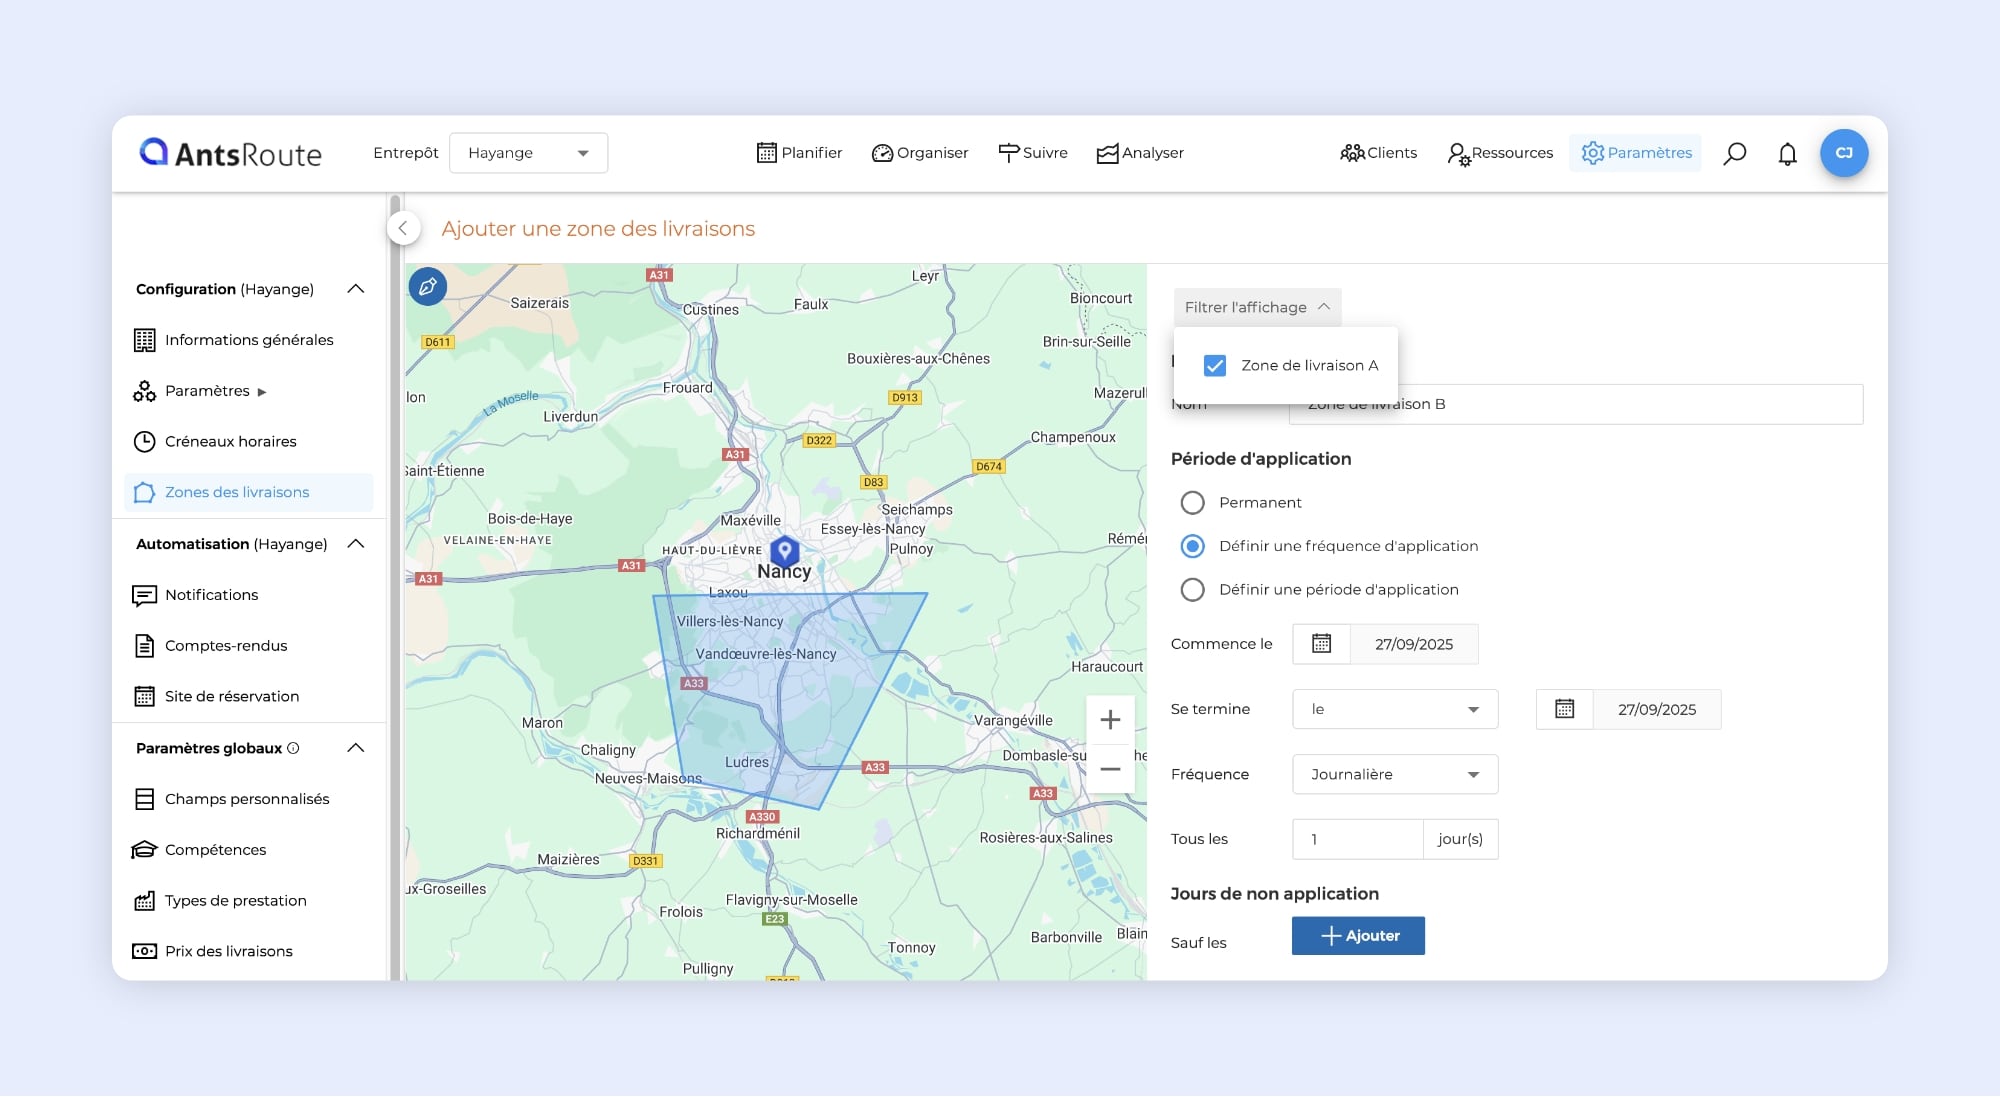
Task: Uncheck Zone de livraison A checkbox
Action: coord(1215,366)
